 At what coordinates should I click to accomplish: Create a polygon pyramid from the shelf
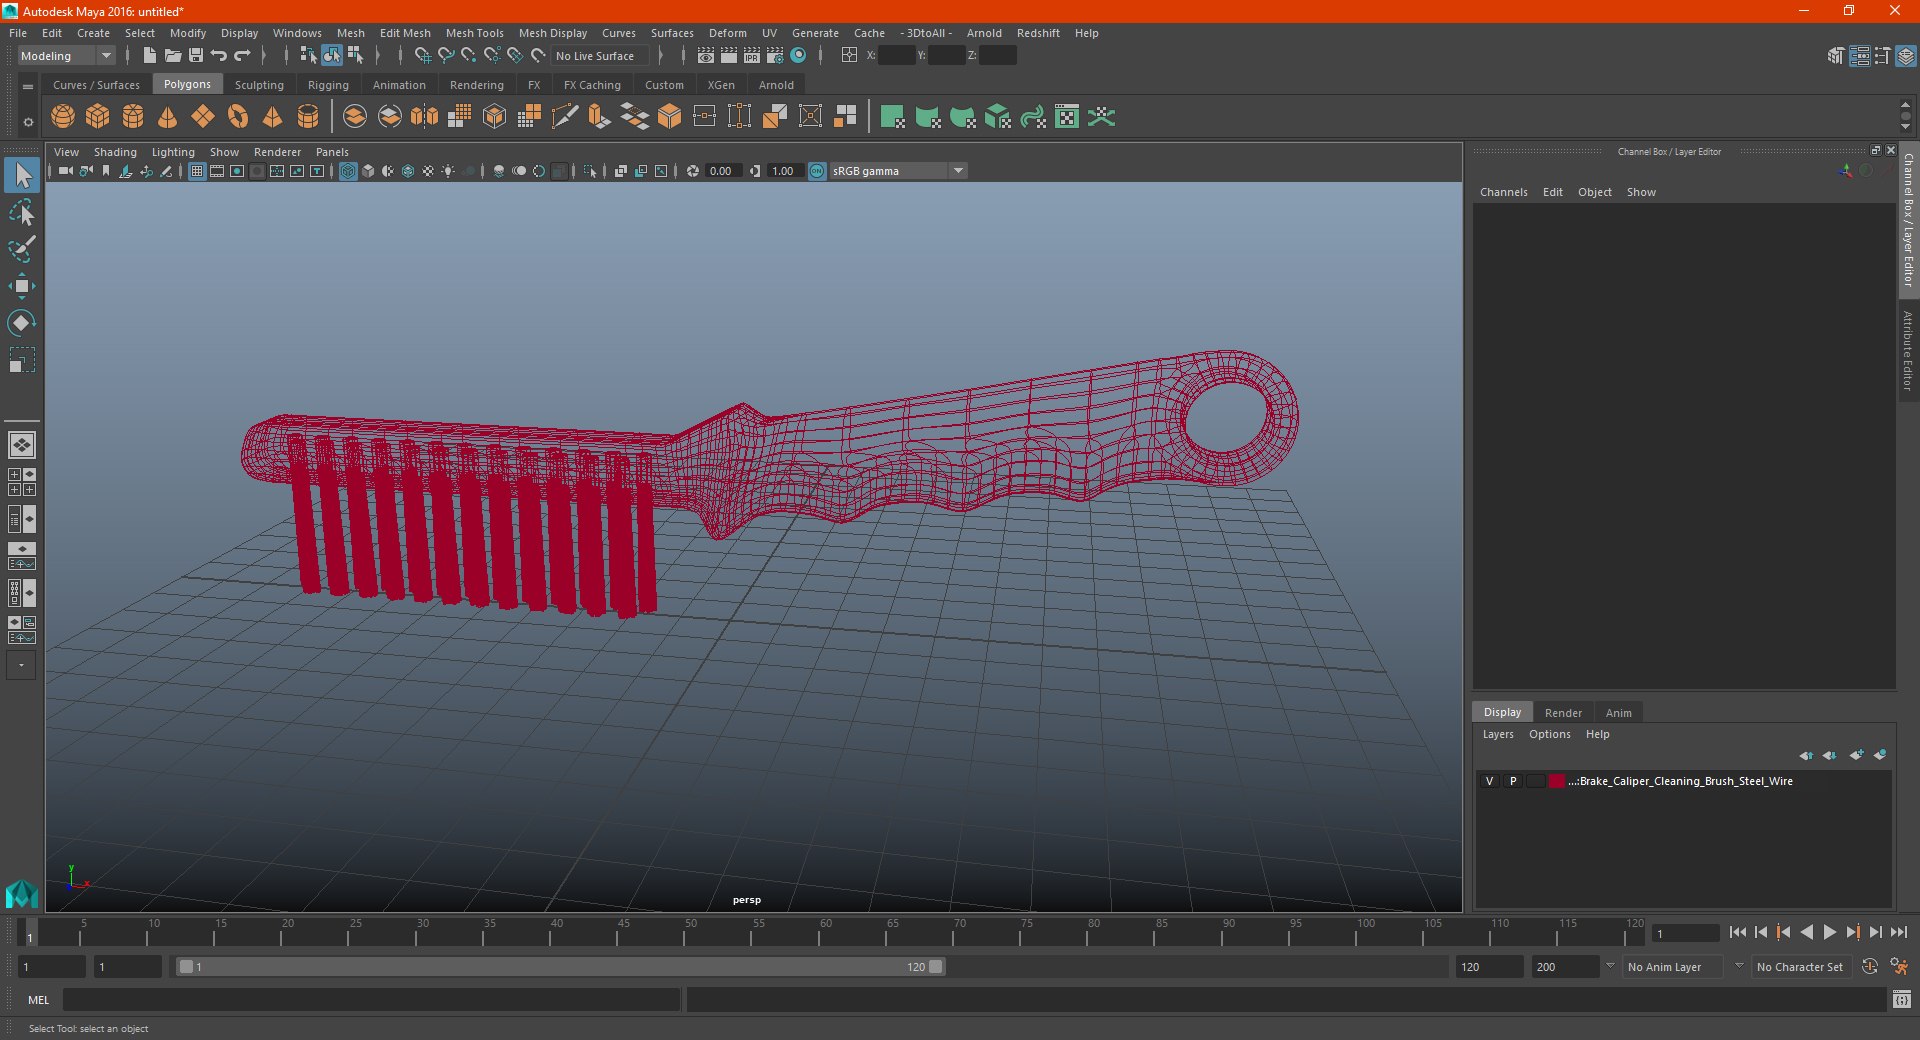coord(273,117)
